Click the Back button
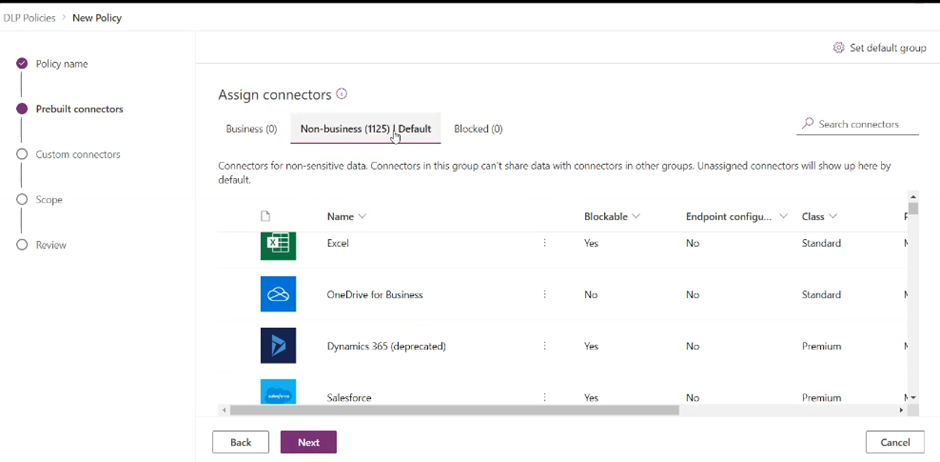940x462 pixels. (x=240, y=442)
